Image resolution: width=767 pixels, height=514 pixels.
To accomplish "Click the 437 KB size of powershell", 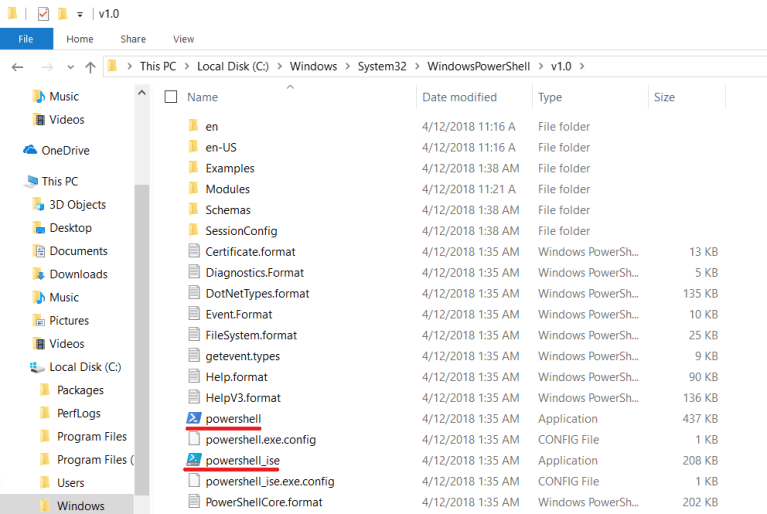I will point(700,419).
